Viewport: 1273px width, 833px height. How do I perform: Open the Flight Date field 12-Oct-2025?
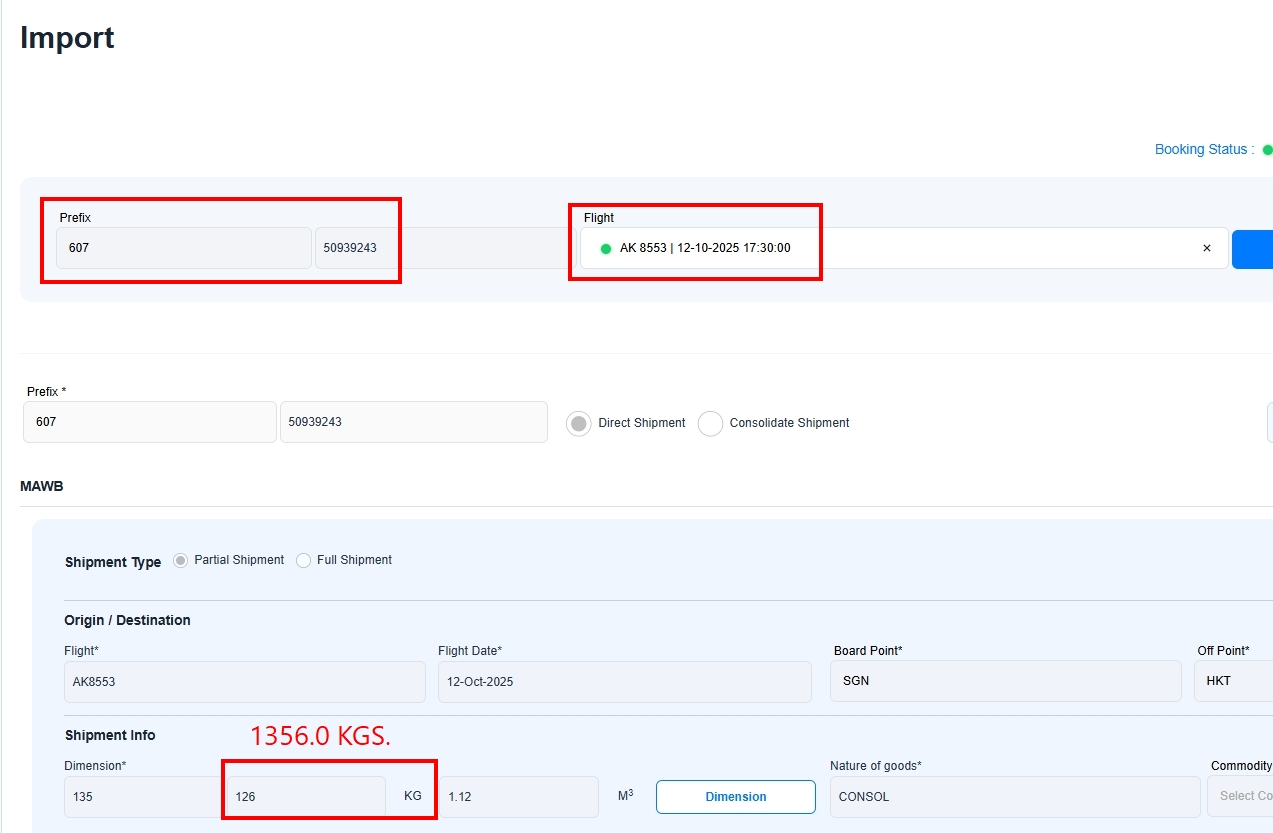[x=624, y=681]
